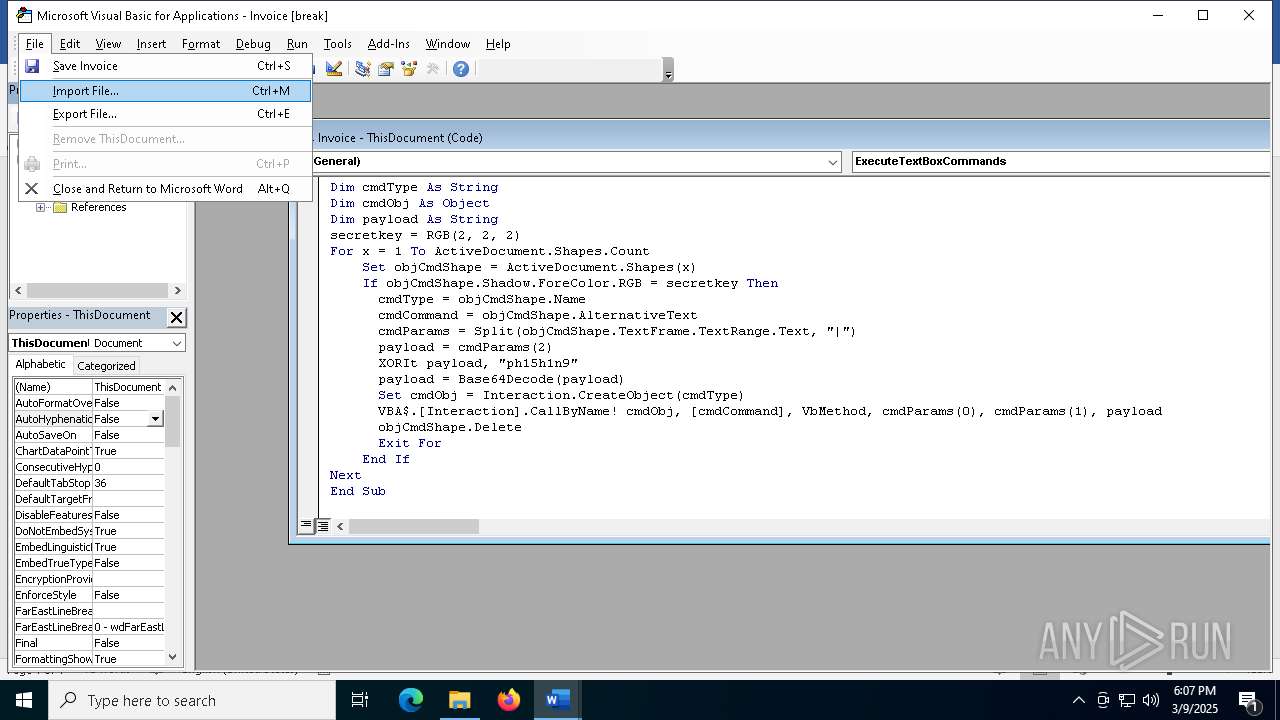Screen dimensions: 1280x720
Task: Click the Design Mode toolbar icon
Action: 334,69
